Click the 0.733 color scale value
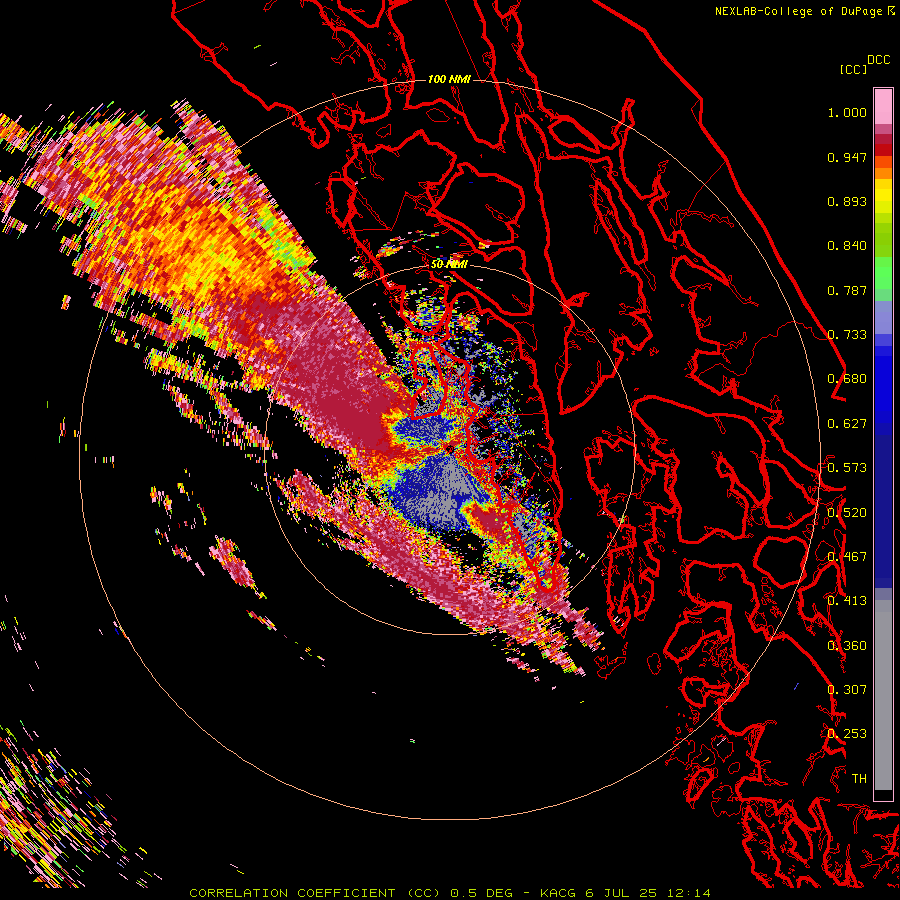This screenshot has height=900, width=900. click(847, 335)
